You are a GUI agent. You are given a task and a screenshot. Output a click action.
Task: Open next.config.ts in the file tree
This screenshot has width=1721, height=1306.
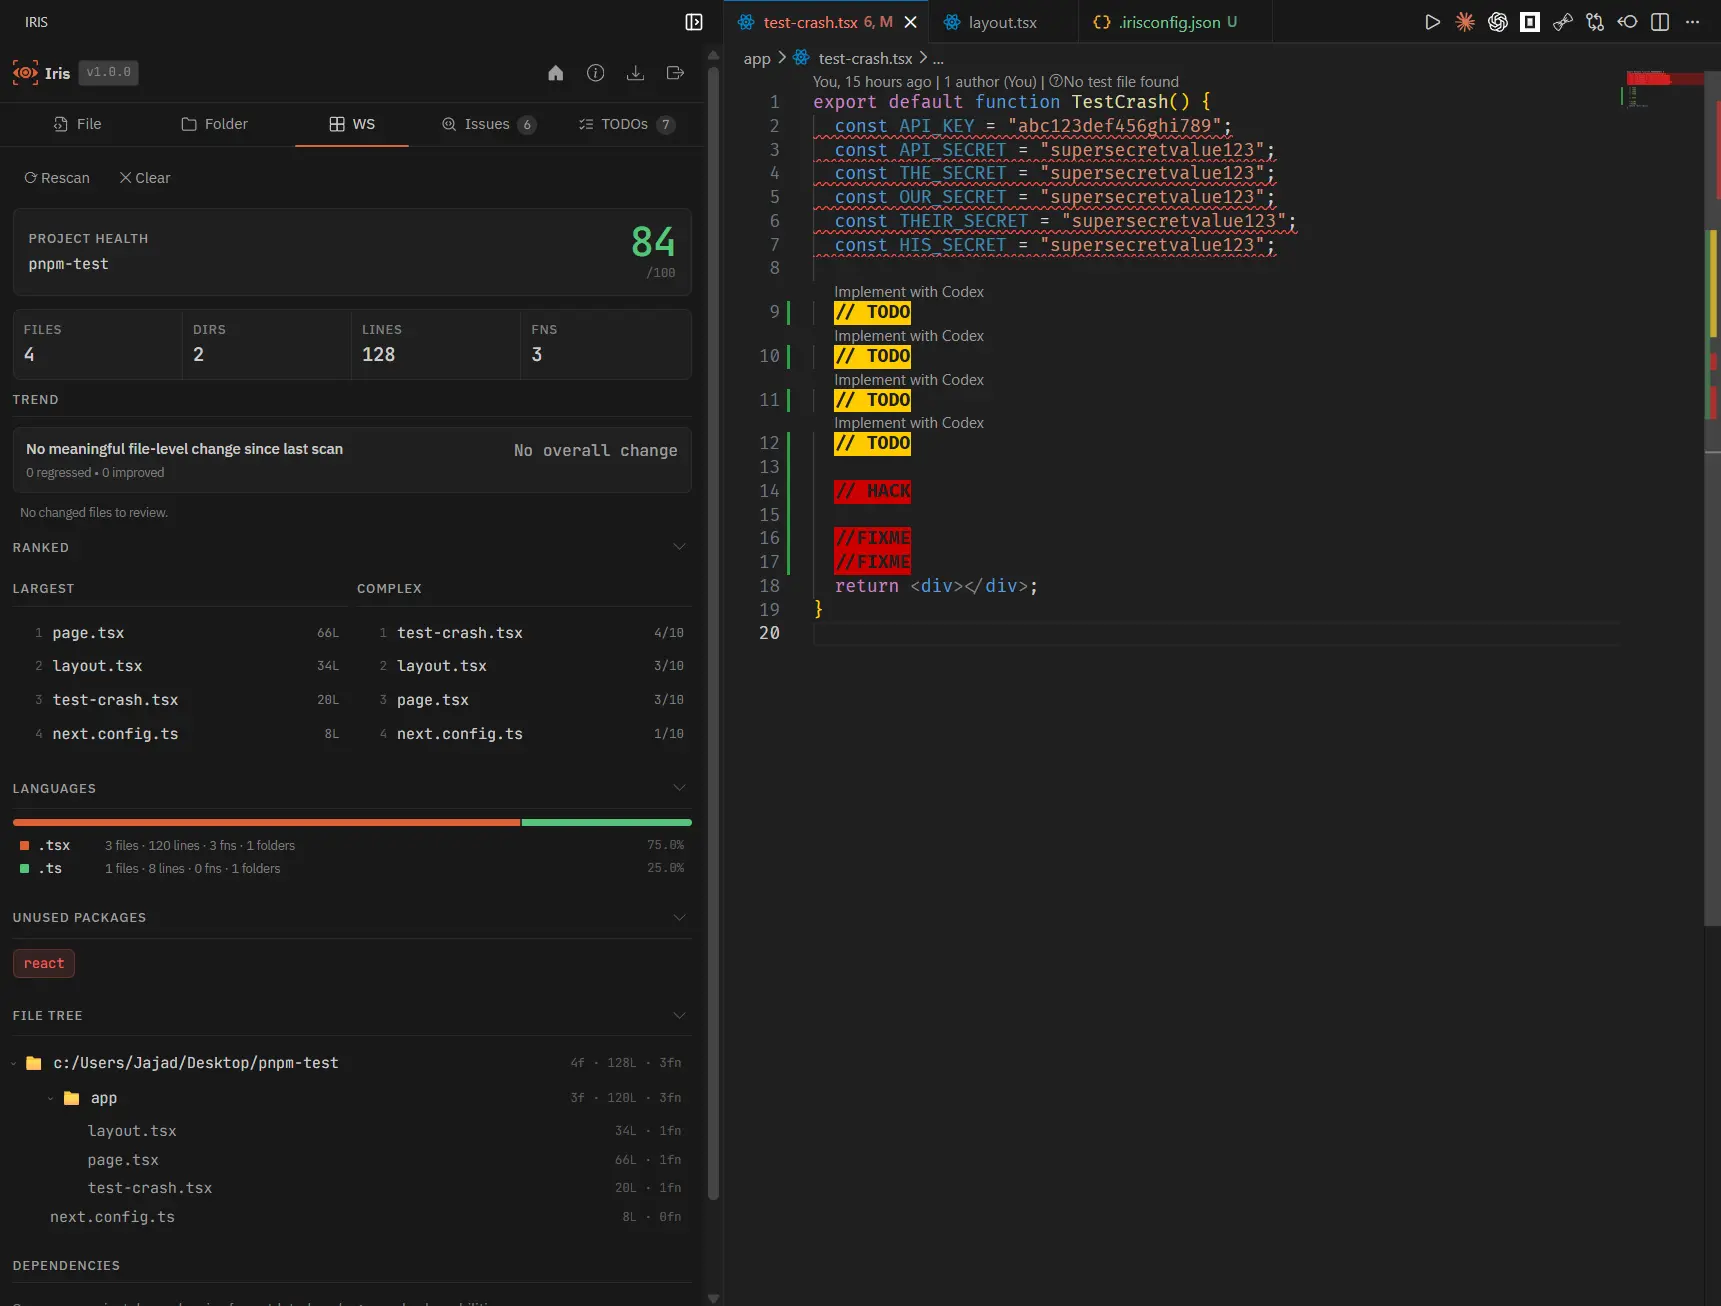pos(112,1217)
